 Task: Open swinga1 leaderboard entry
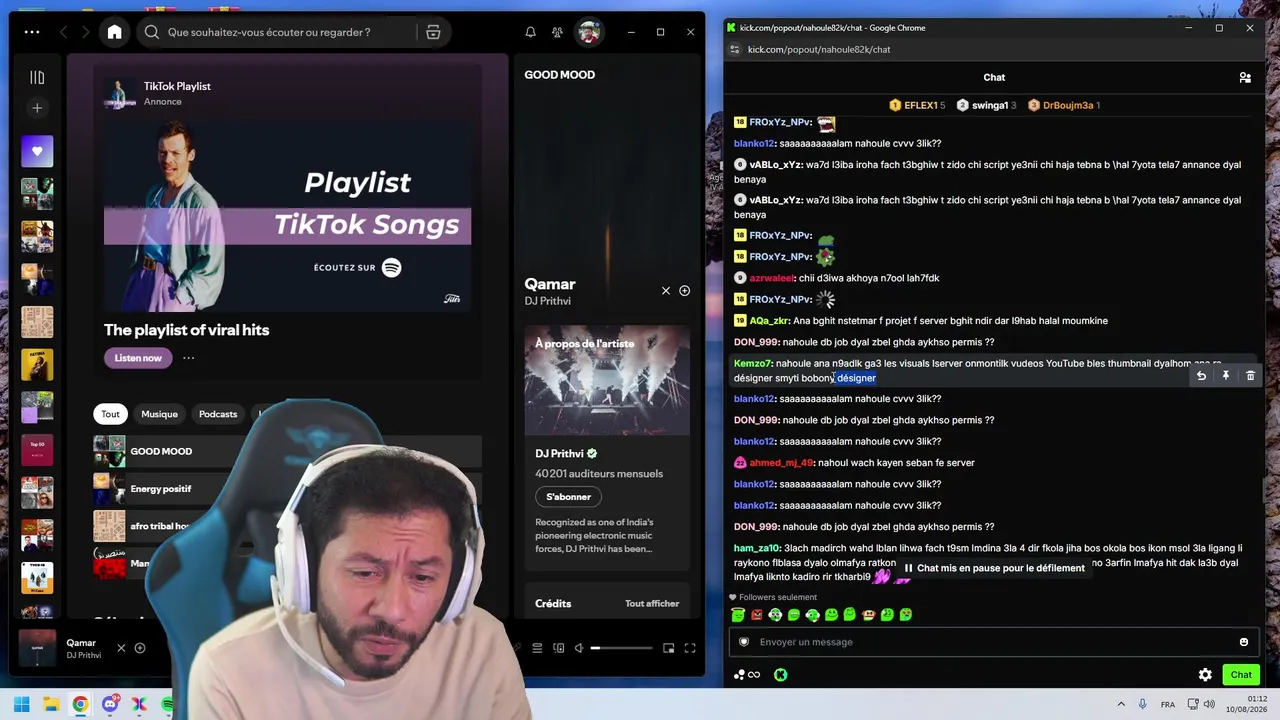(x=986, y=105)
